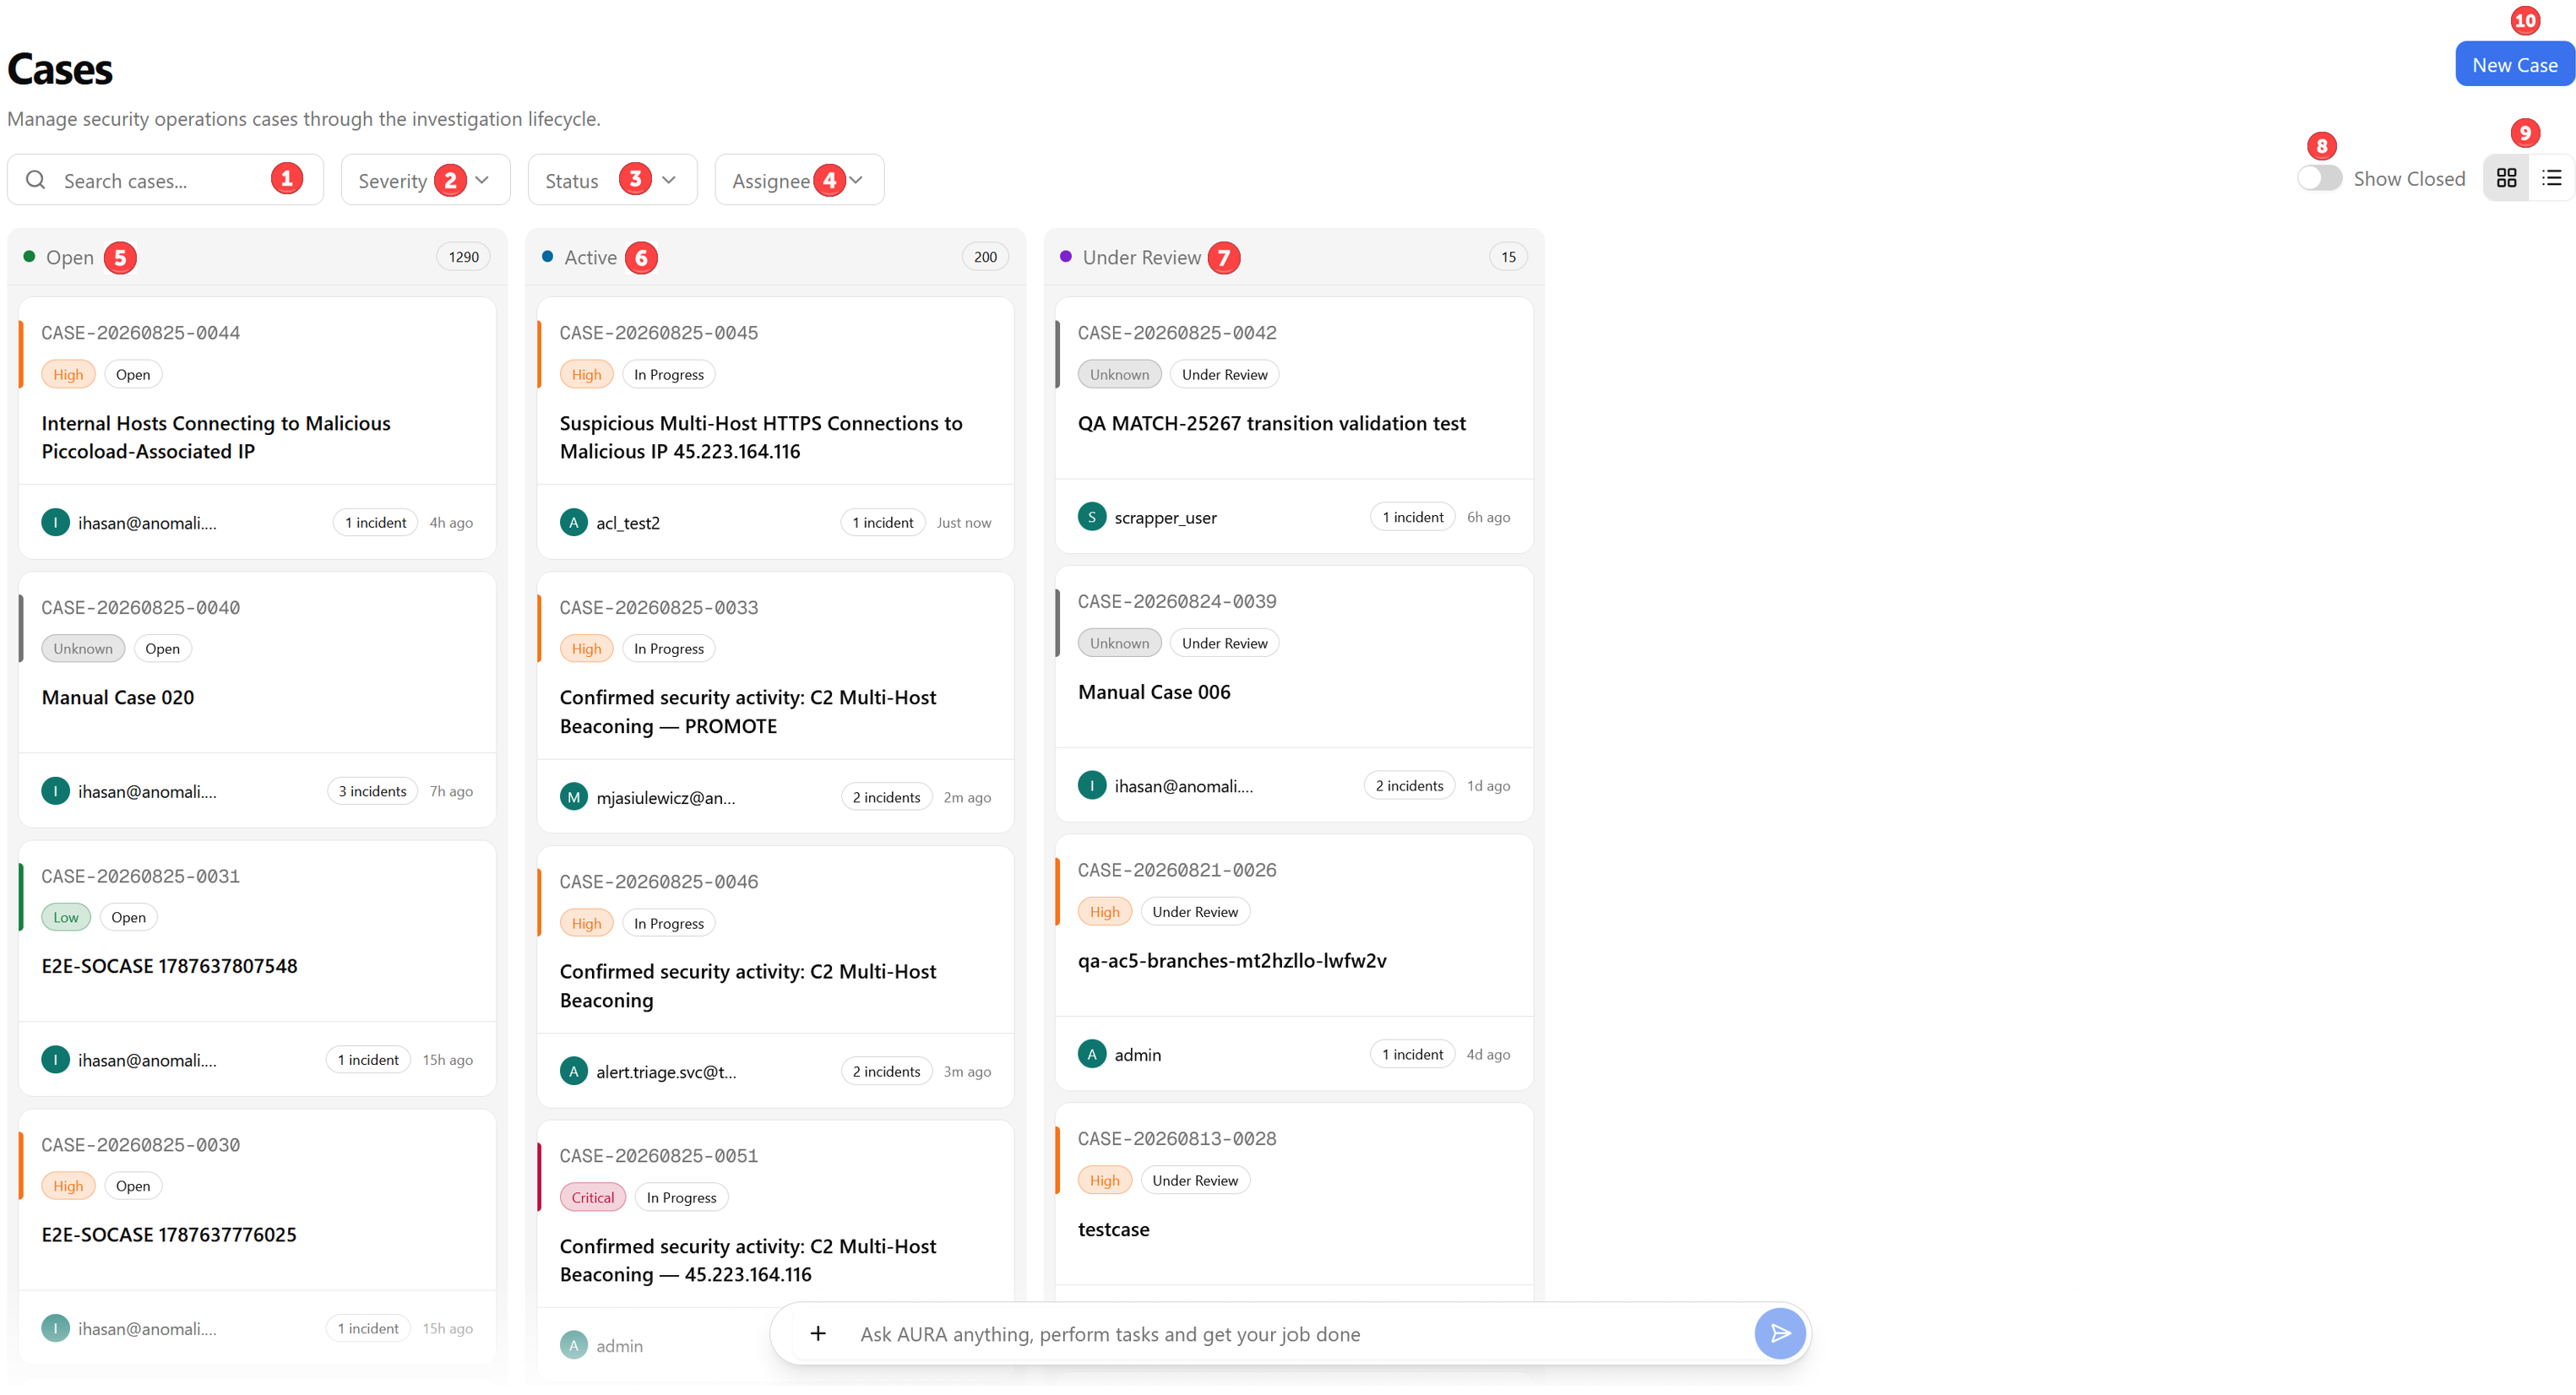Click the Search cases field
The width and height of the screenshot is (2576, 1395).
165,180
